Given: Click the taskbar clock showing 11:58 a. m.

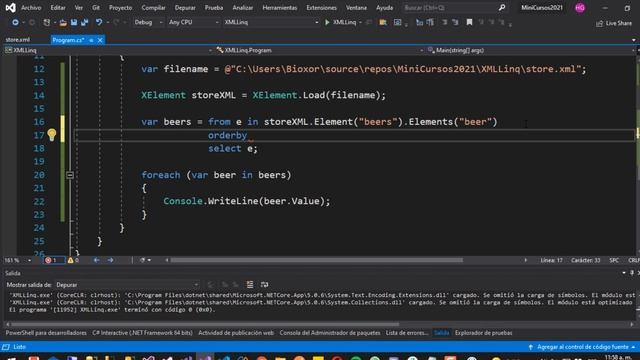Looking at the screenshot, I should coord(619,357).
